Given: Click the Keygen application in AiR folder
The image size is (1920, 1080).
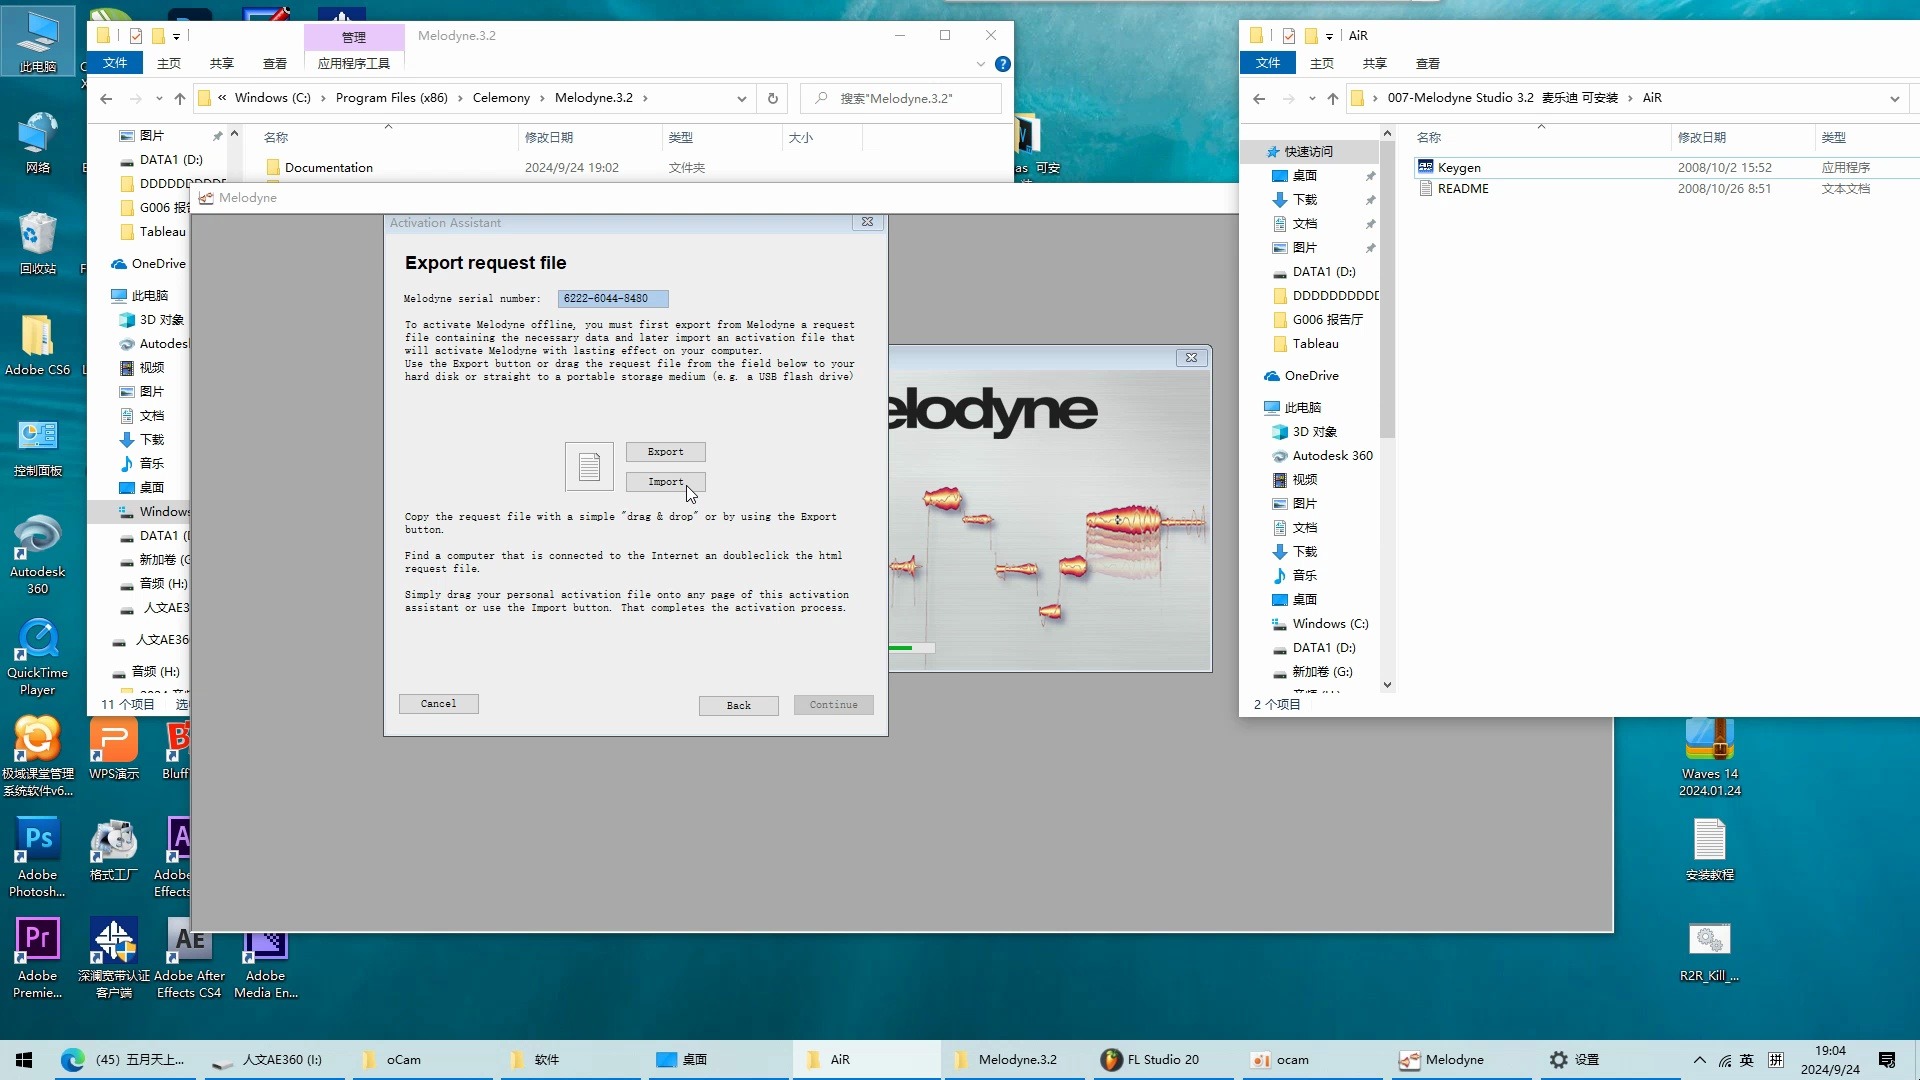Looking at the screenshot, I should point(1458,166).
